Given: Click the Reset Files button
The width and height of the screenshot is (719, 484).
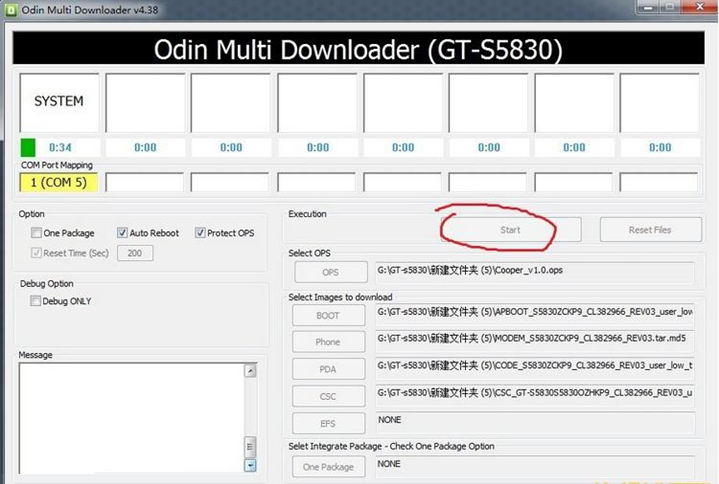Looking at the screenshot, I should 650,230.
